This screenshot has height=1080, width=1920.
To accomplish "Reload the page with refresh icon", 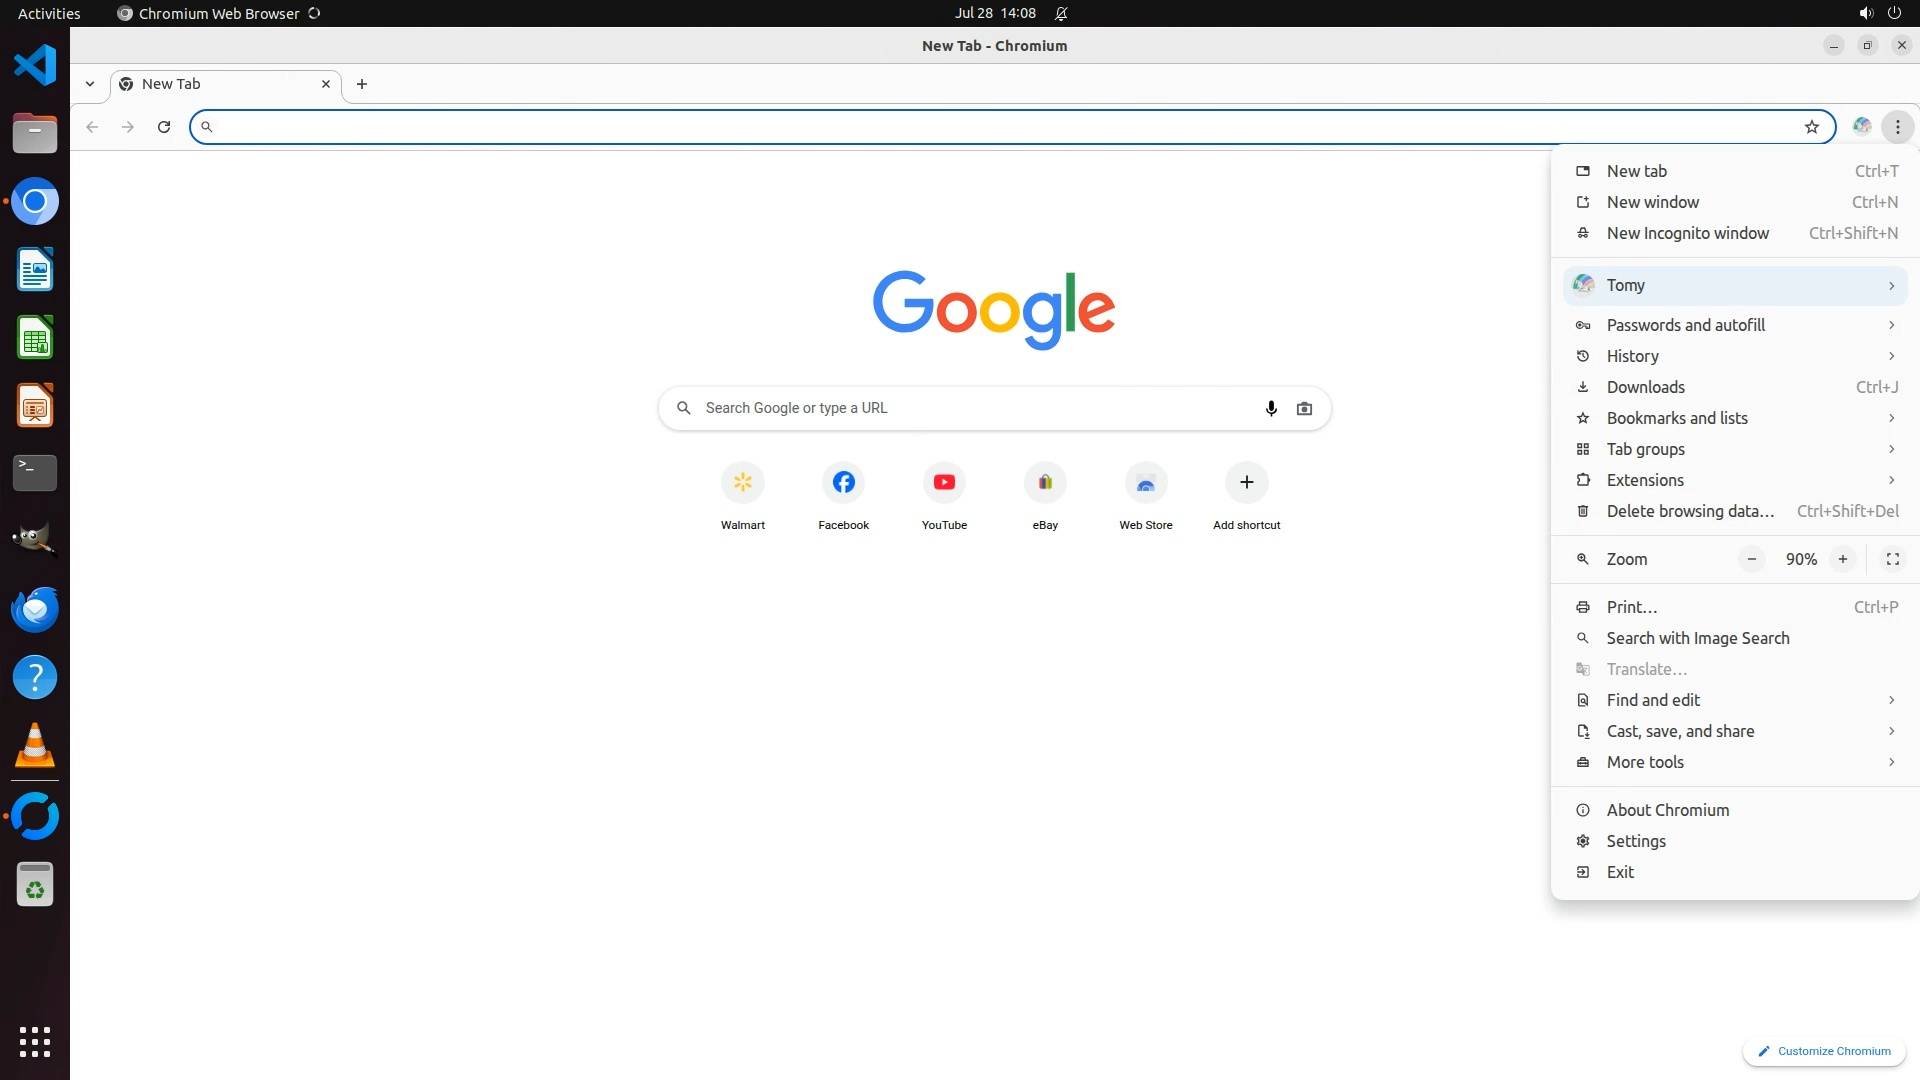I will point(164,127).
